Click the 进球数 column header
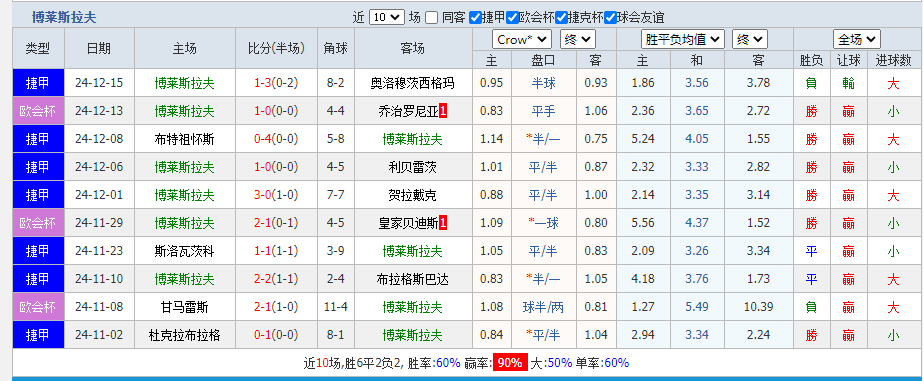The image size is (923, 381). (894, 60)
